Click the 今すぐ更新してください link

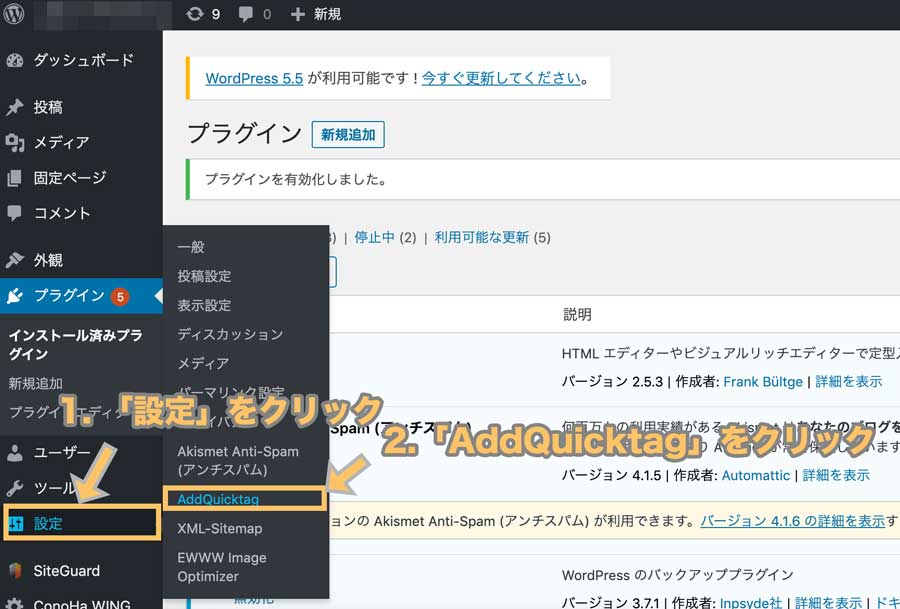(502, 78)
